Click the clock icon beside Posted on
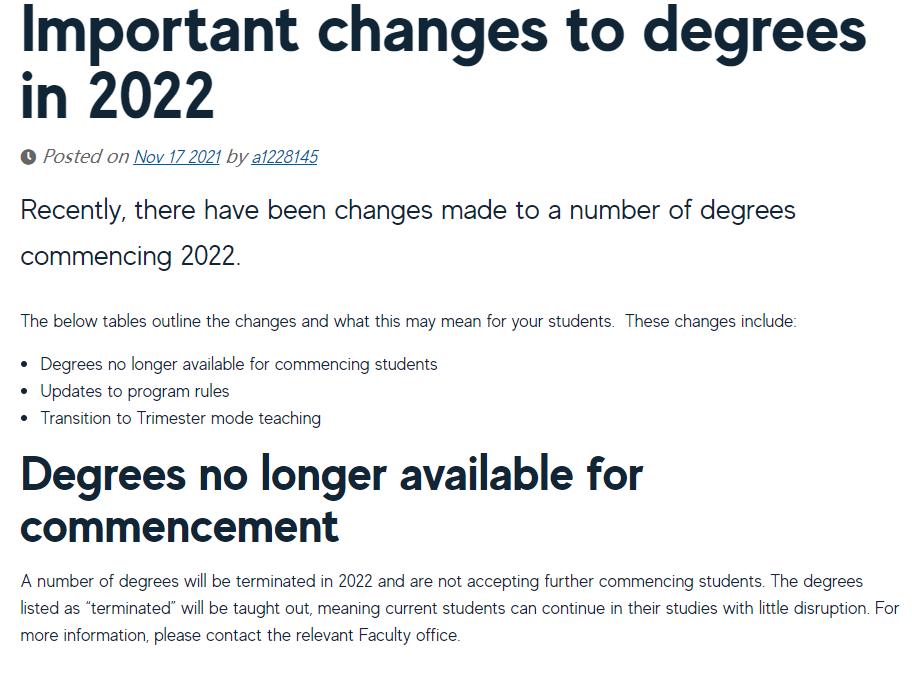The height and width of the screenshot is (675, 912). pos(28,157)
